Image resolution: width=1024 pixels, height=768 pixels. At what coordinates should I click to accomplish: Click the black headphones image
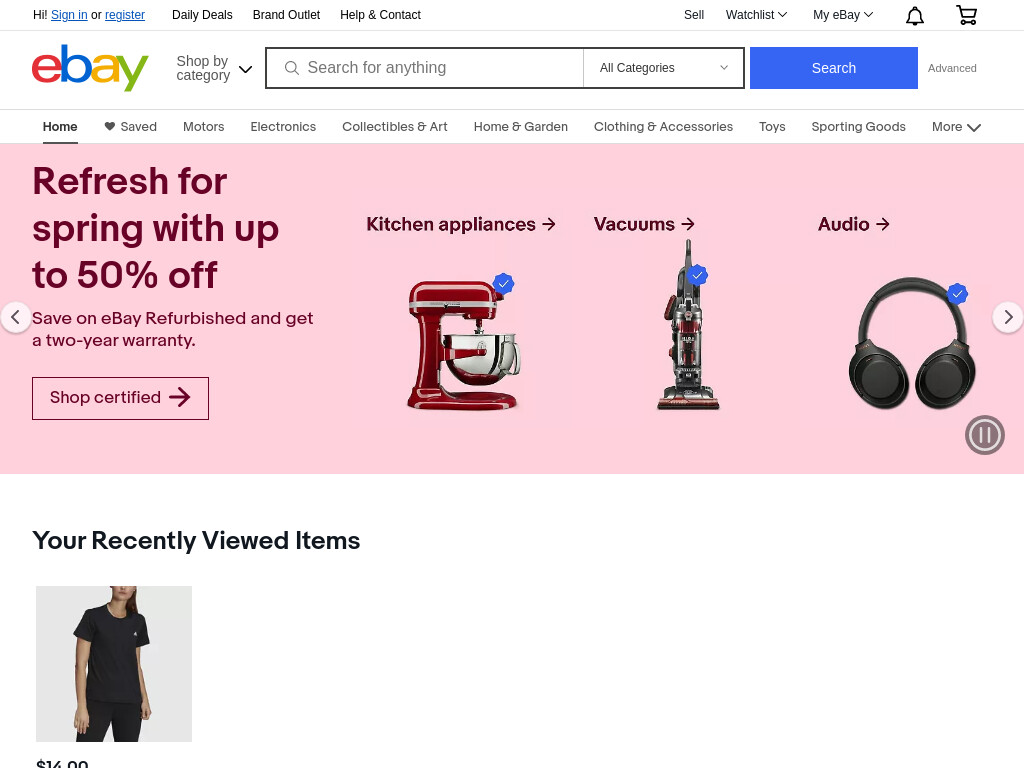[x=912, y=344]
